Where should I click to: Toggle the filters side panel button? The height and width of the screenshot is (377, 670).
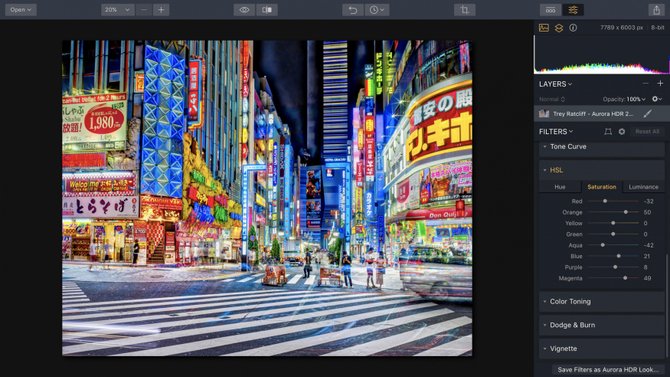coord(573,10)
